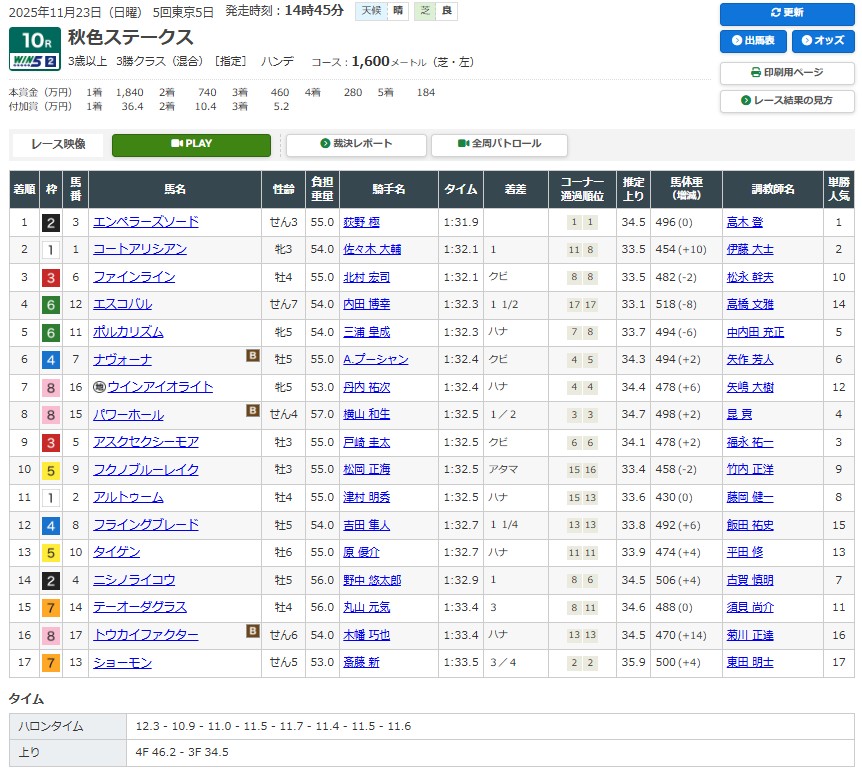Open the 出馬表 race card
This screenshot has height=772, width=862.
coord(753,41)
